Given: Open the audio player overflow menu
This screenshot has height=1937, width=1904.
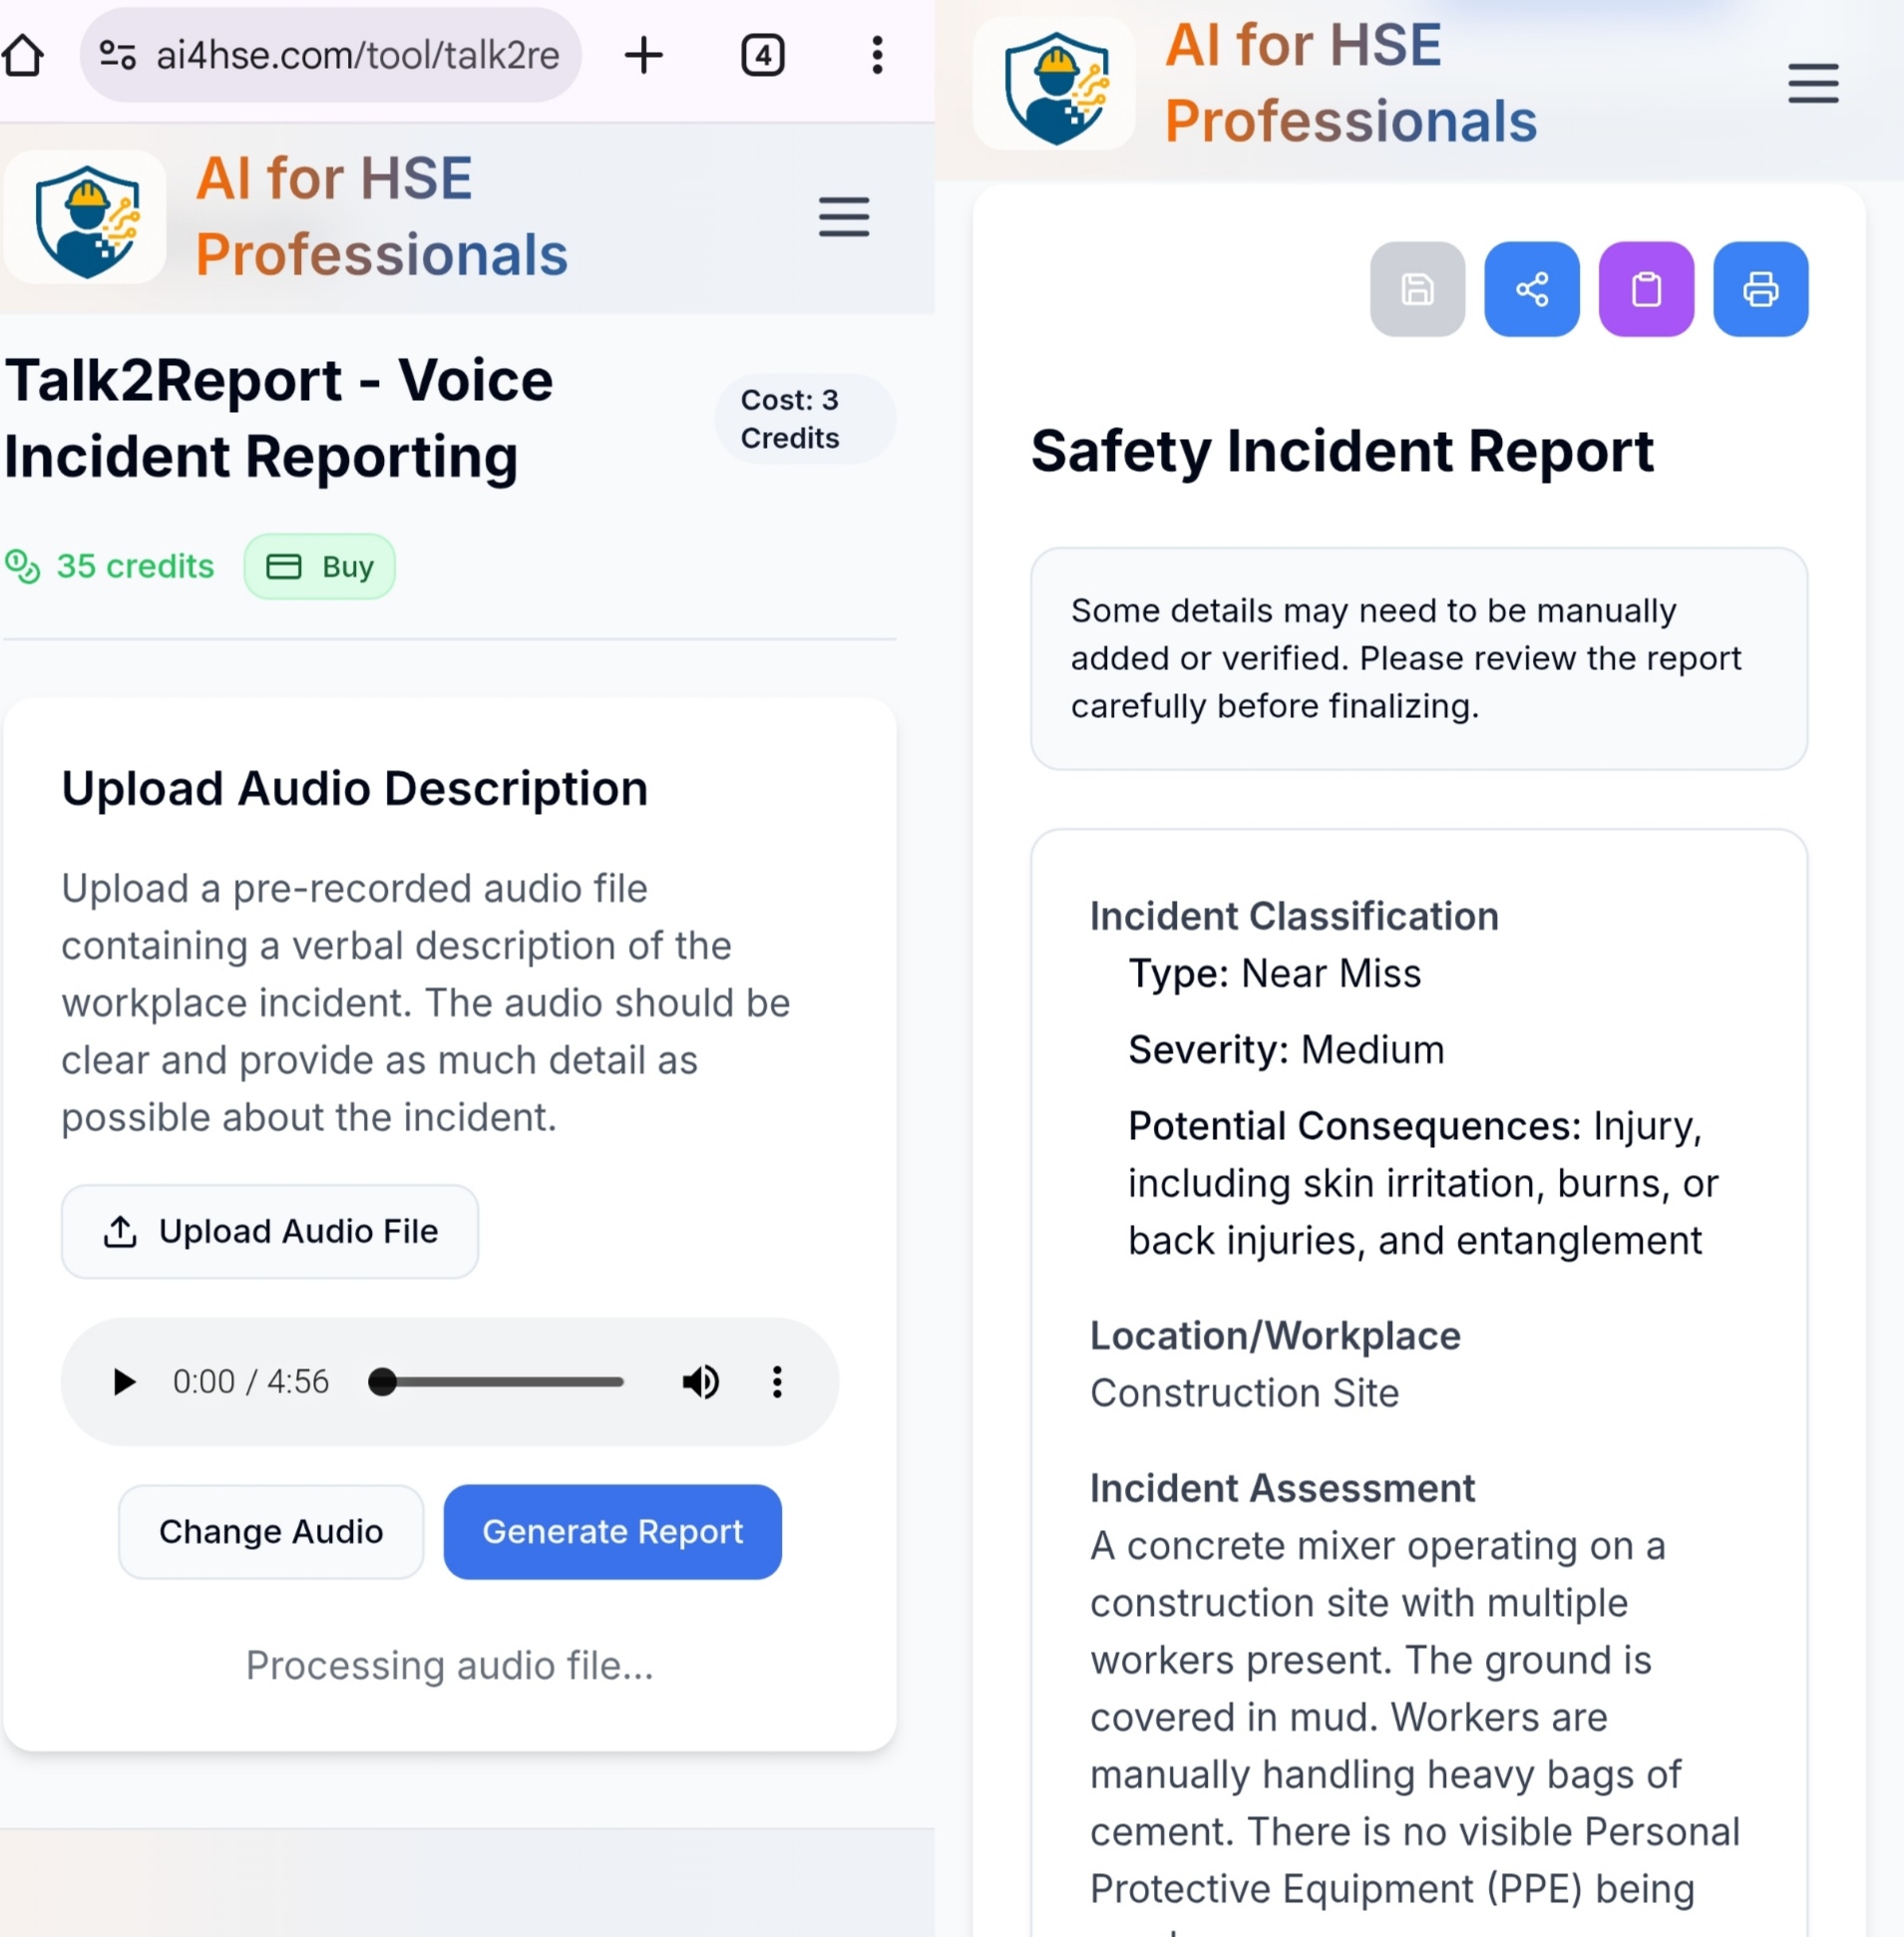Looking at the screenshot, I should pyautogui.click(x=777, y=1382).
